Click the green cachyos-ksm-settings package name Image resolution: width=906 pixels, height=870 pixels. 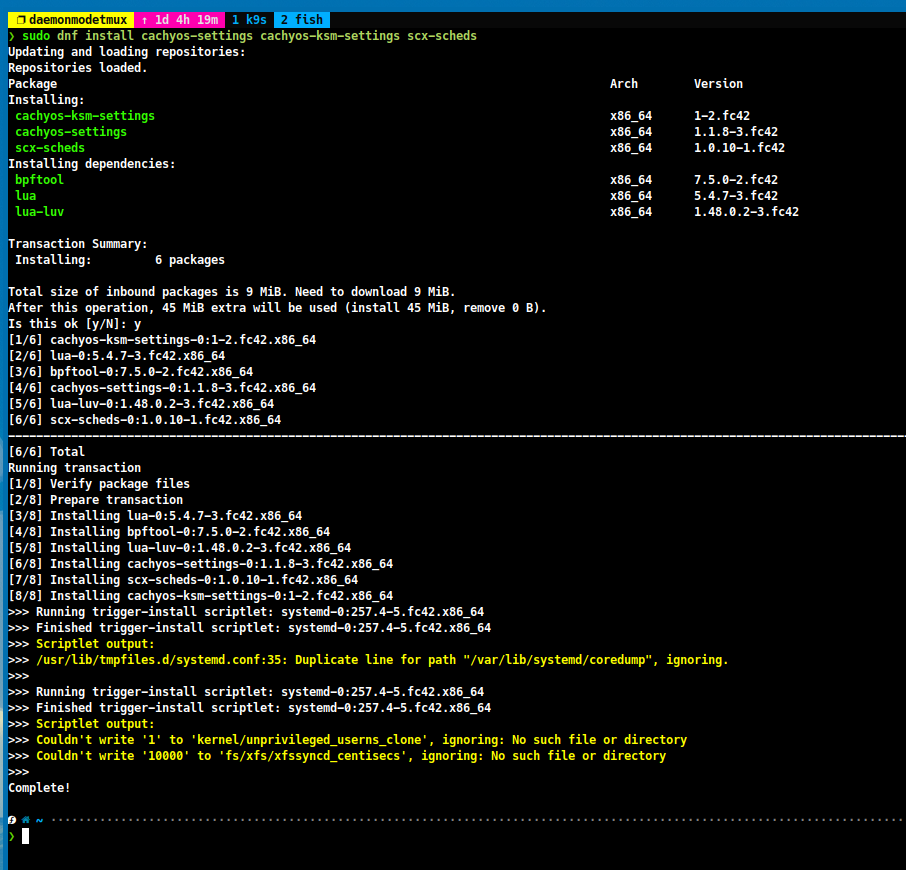(x=85, y=116)
